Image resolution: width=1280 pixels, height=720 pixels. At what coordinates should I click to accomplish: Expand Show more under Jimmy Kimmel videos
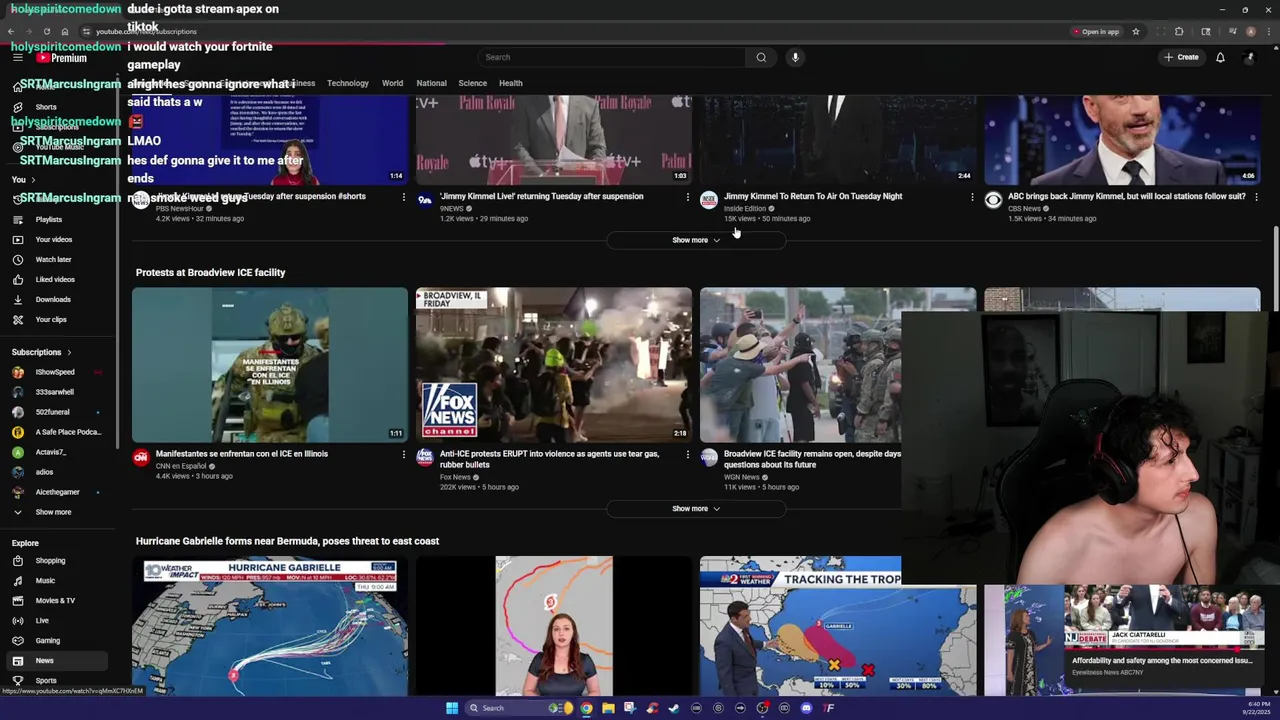[x=696, y=240]
